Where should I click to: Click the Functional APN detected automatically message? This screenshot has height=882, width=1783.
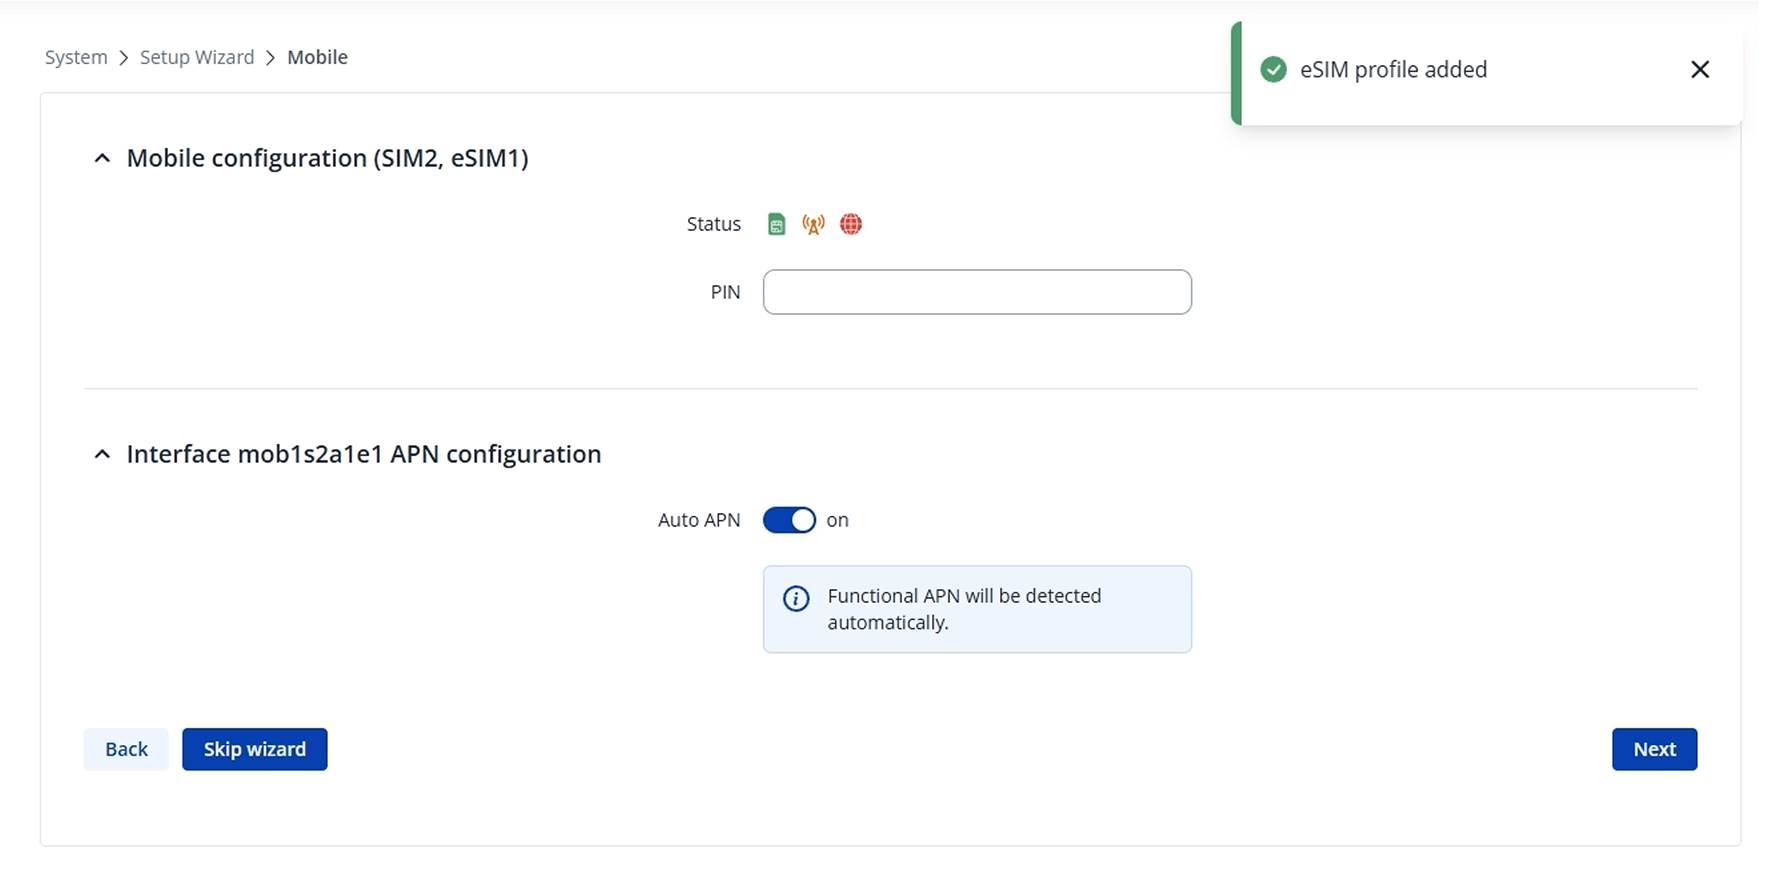(x=964, y=609)
